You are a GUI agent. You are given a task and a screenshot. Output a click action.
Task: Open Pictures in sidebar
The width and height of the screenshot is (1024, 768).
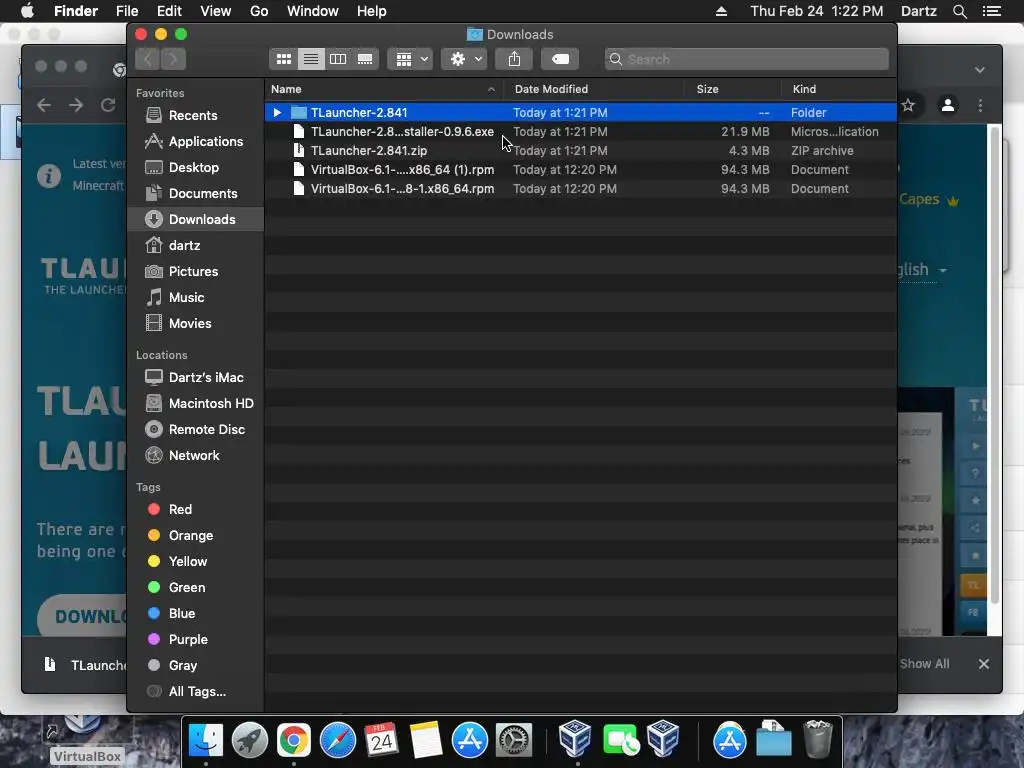point(195,271)
